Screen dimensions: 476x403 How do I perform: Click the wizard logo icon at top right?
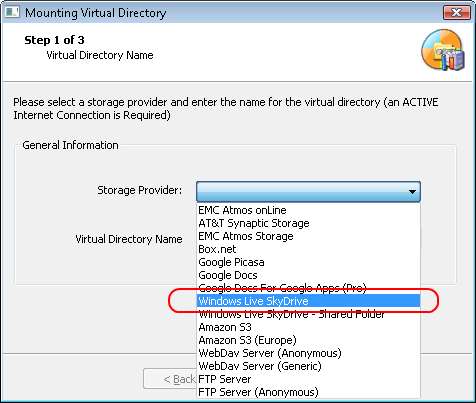[443, 50]
